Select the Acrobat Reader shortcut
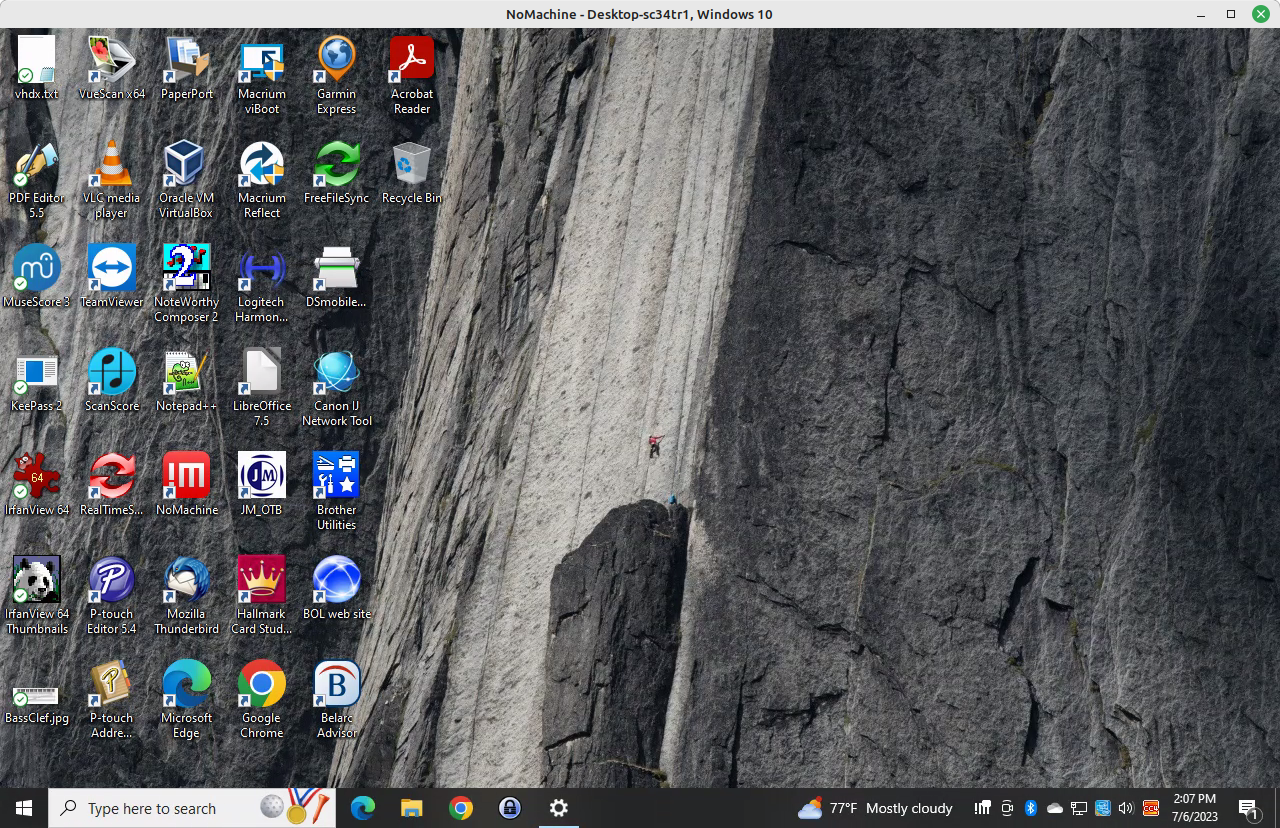The image size is (1280, 828). [x=412, y=76]
